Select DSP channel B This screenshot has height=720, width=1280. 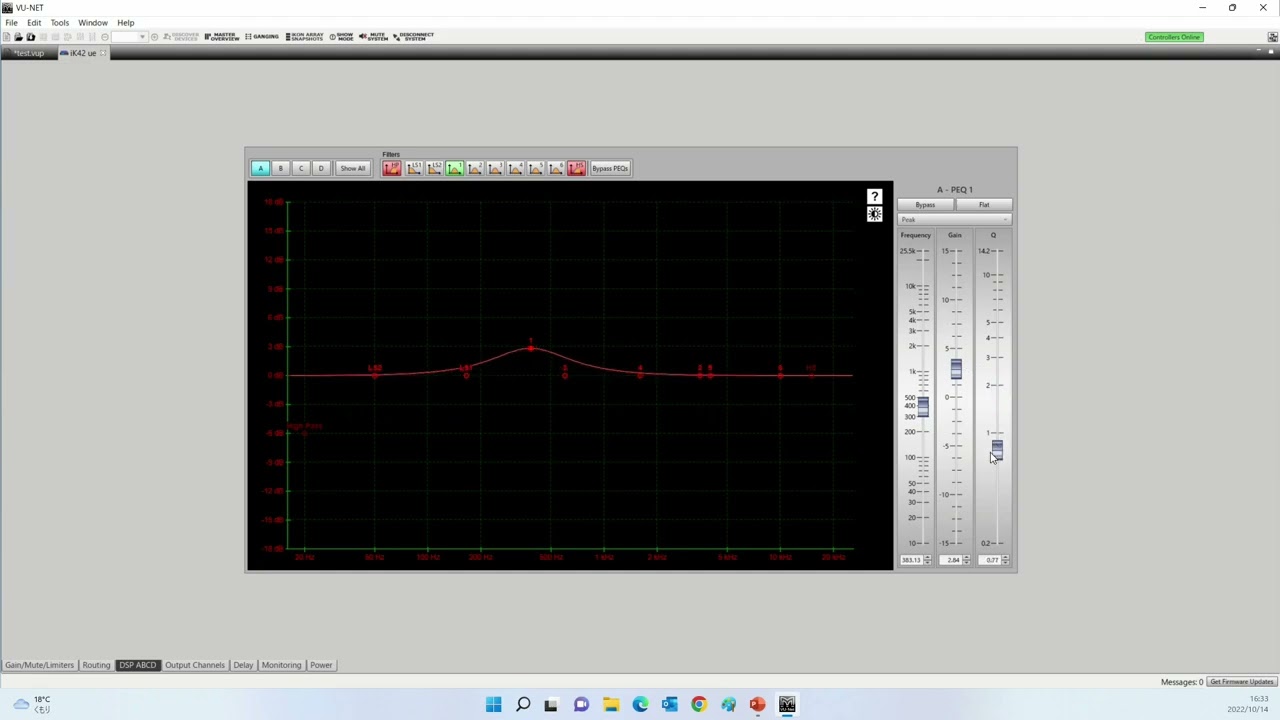point(280,168)
